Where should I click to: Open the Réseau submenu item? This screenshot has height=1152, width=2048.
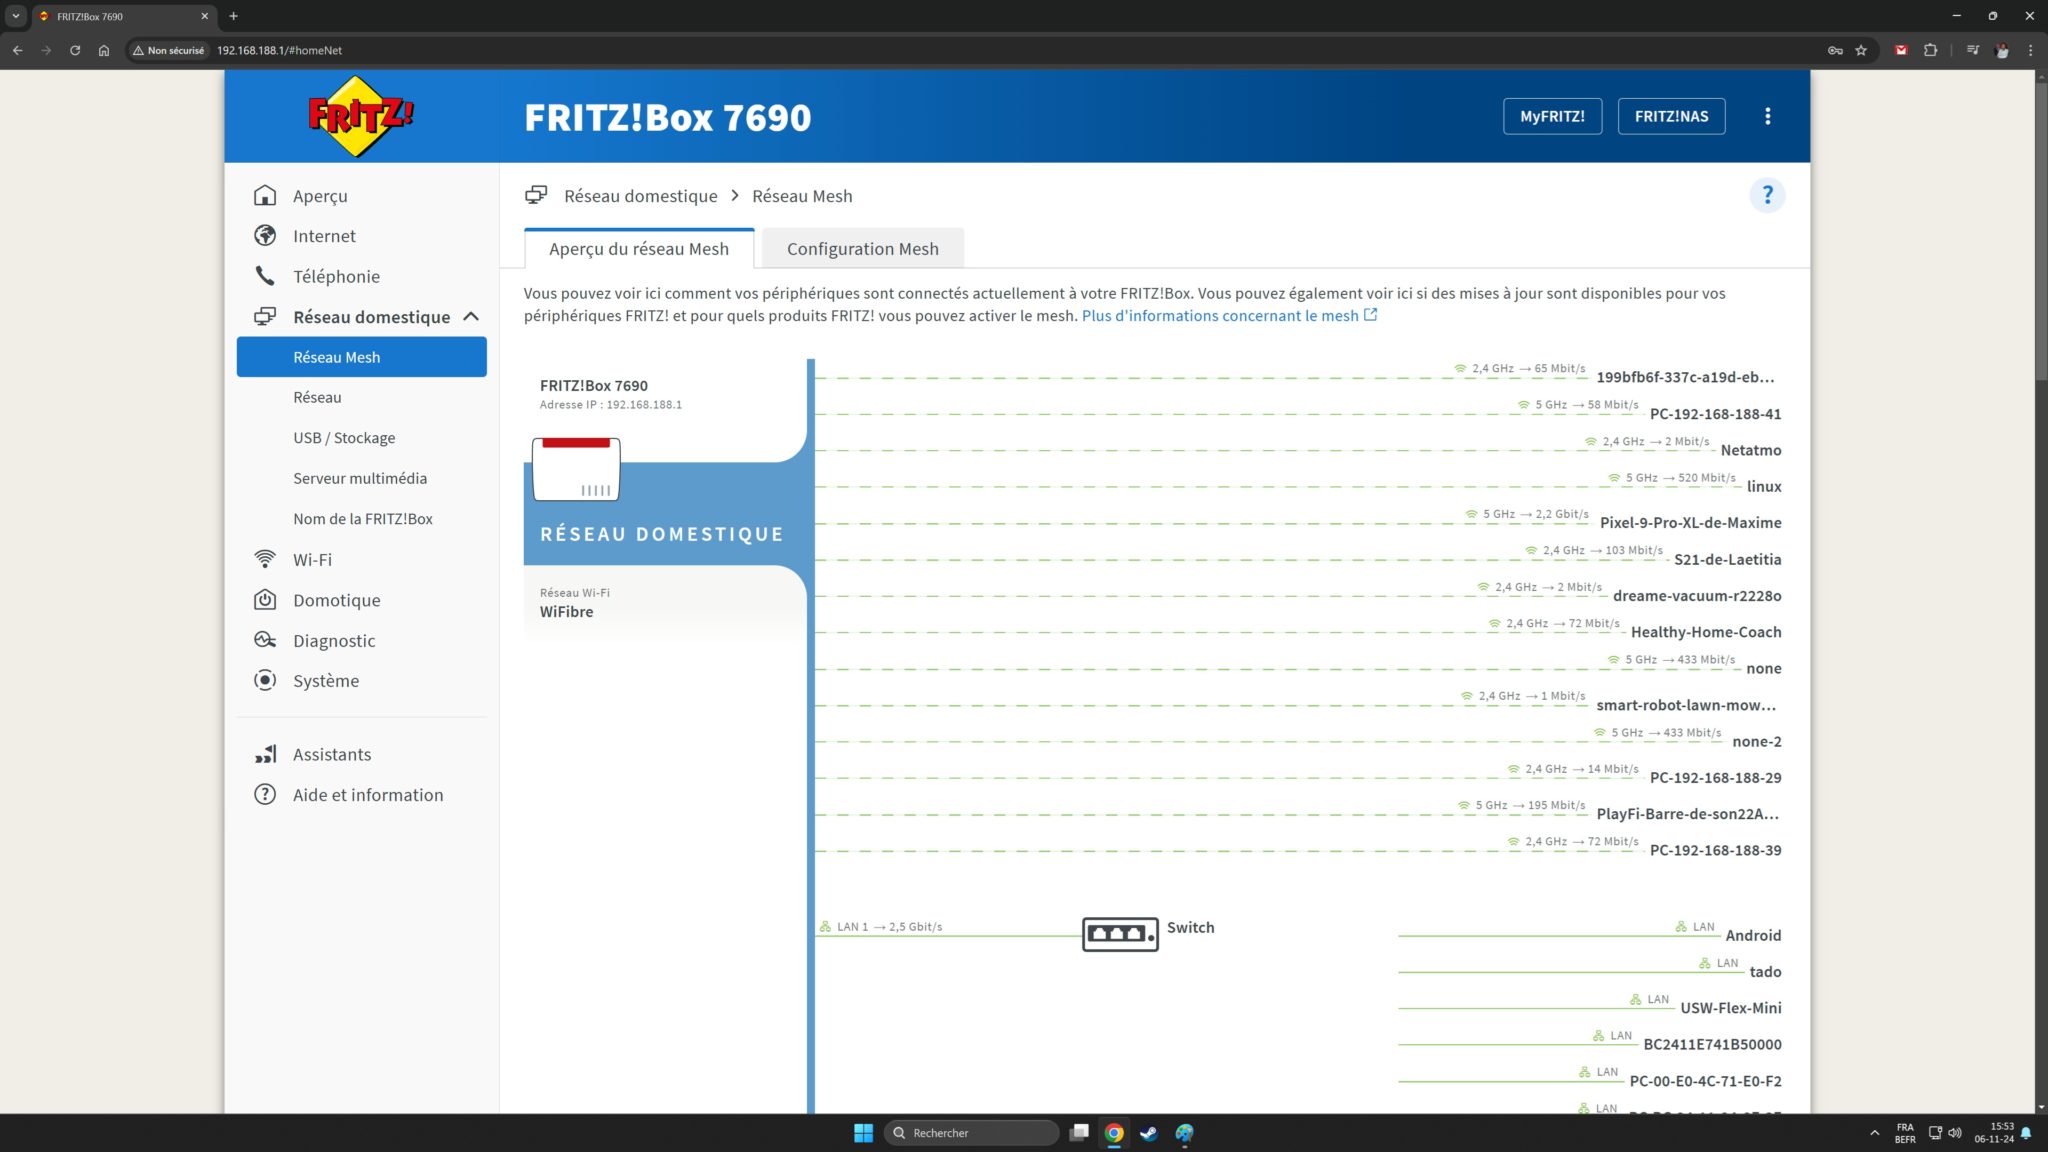[317, 397]
